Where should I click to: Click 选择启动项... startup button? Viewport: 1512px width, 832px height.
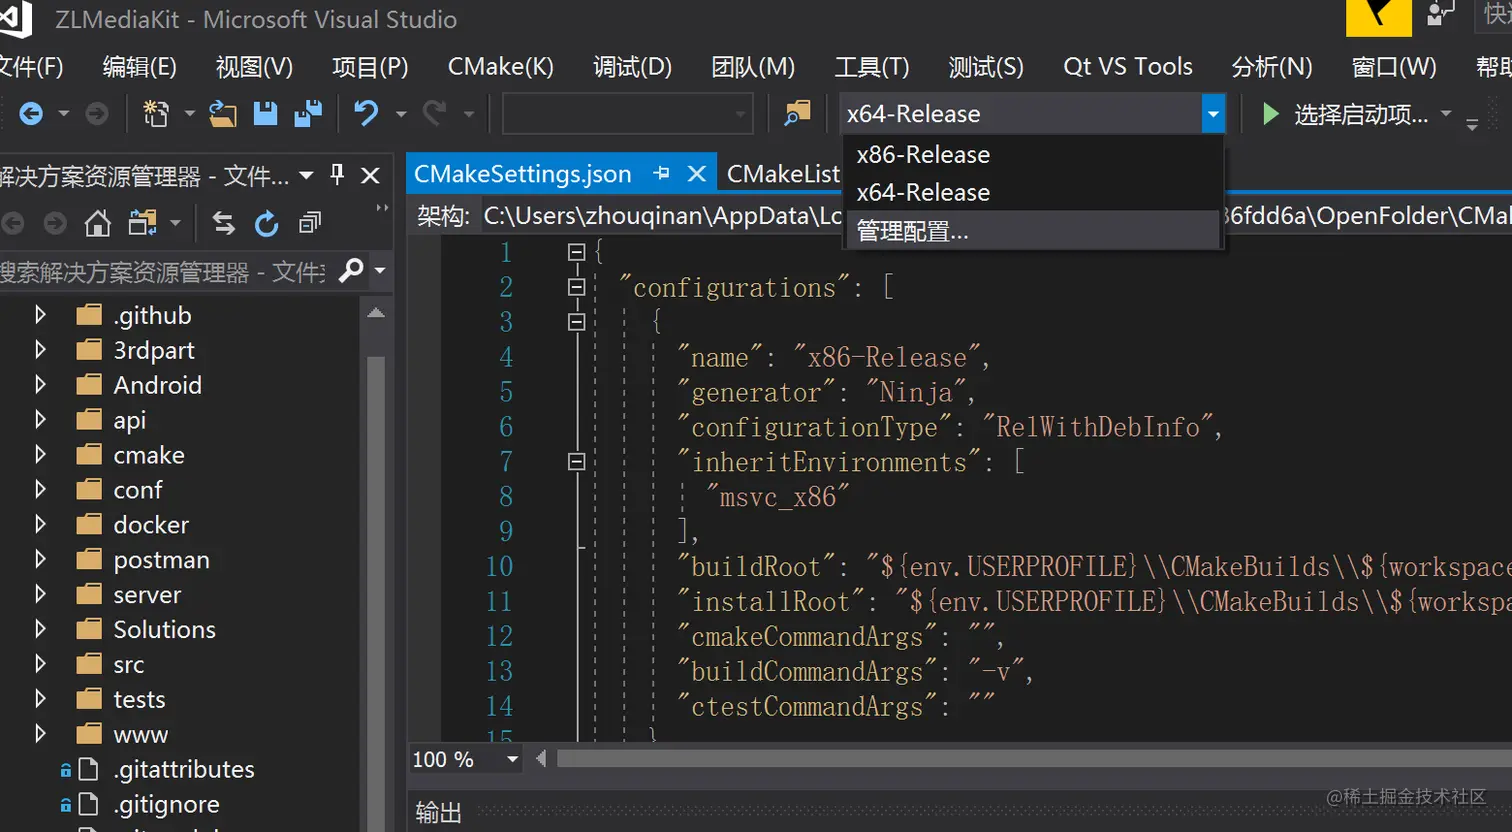[1361, 115]
